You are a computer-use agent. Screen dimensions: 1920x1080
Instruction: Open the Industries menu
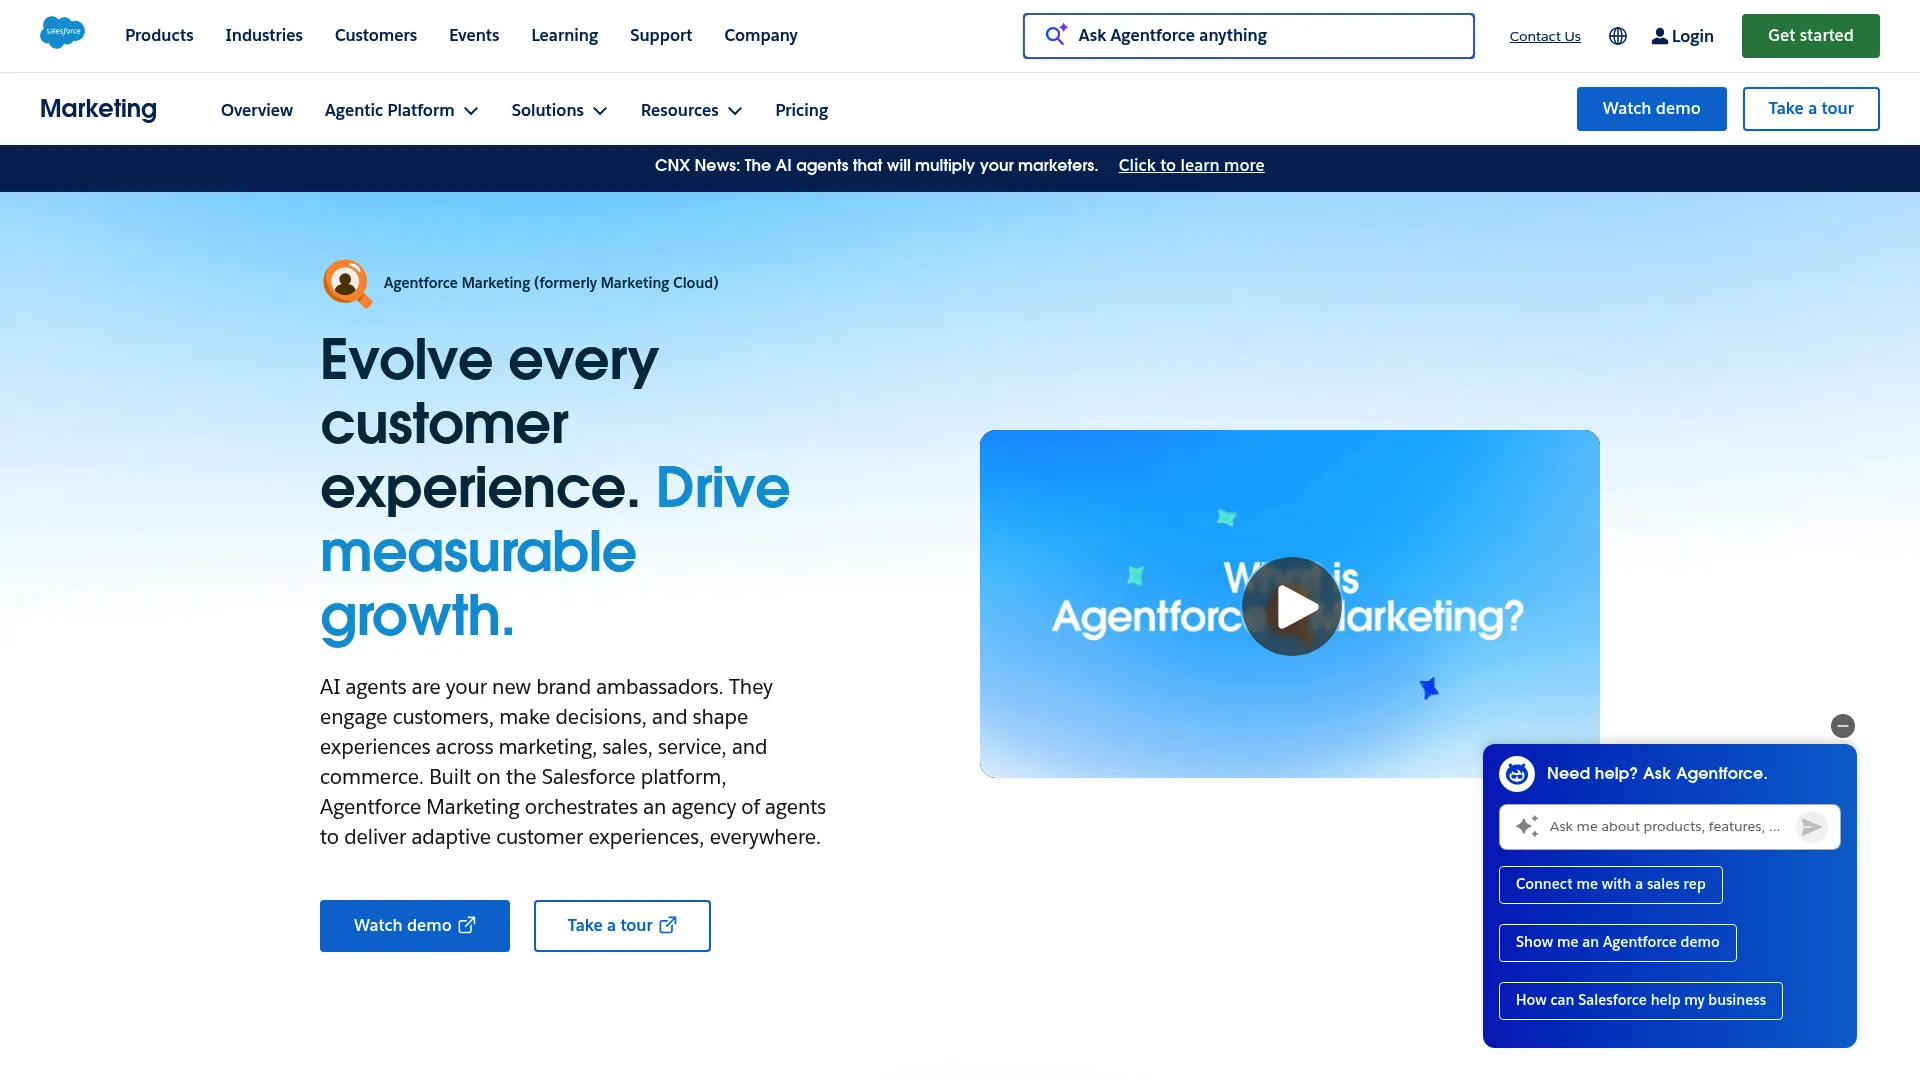coord(264,35)
